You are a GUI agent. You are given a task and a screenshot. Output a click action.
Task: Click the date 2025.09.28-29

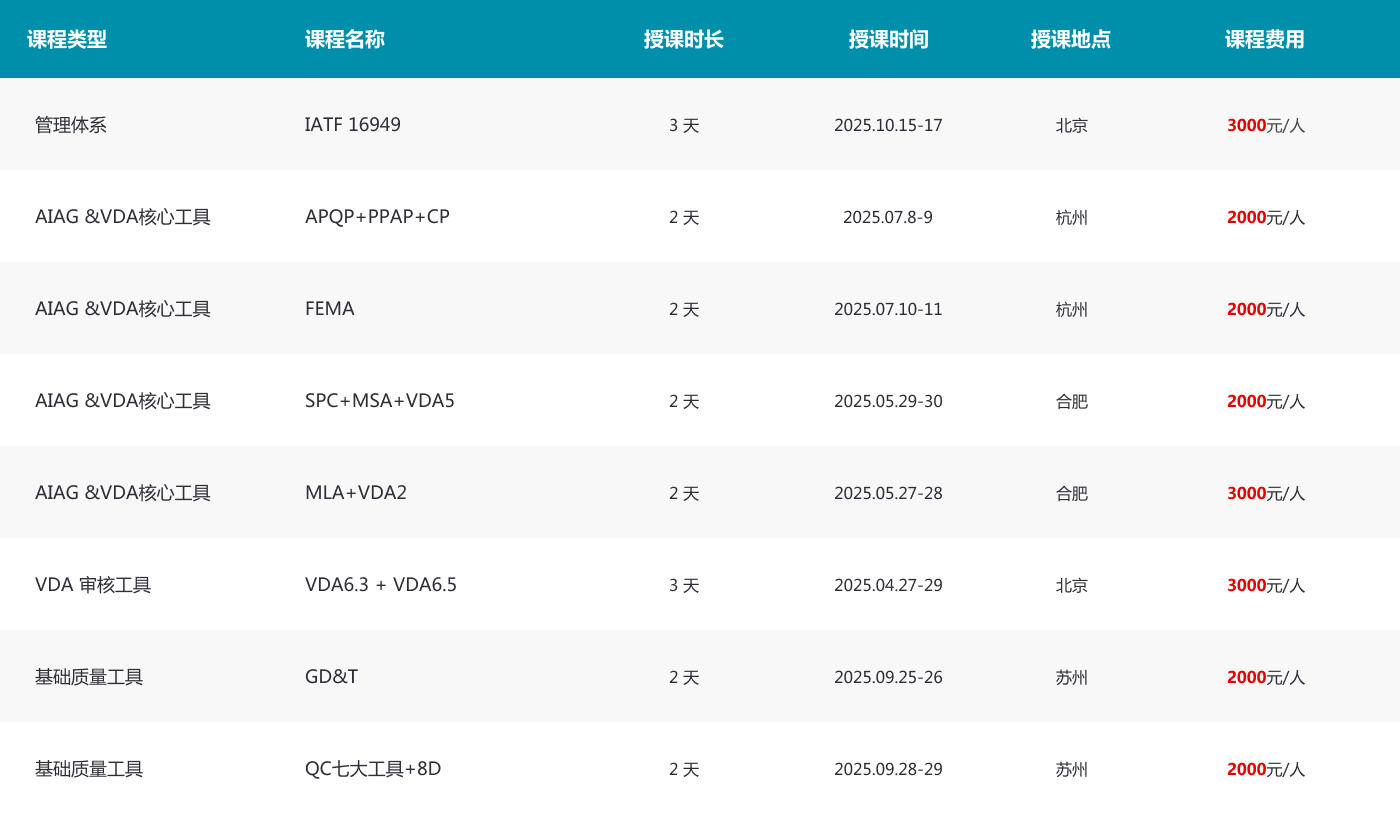pyautogui.click(x=888, y=770)
